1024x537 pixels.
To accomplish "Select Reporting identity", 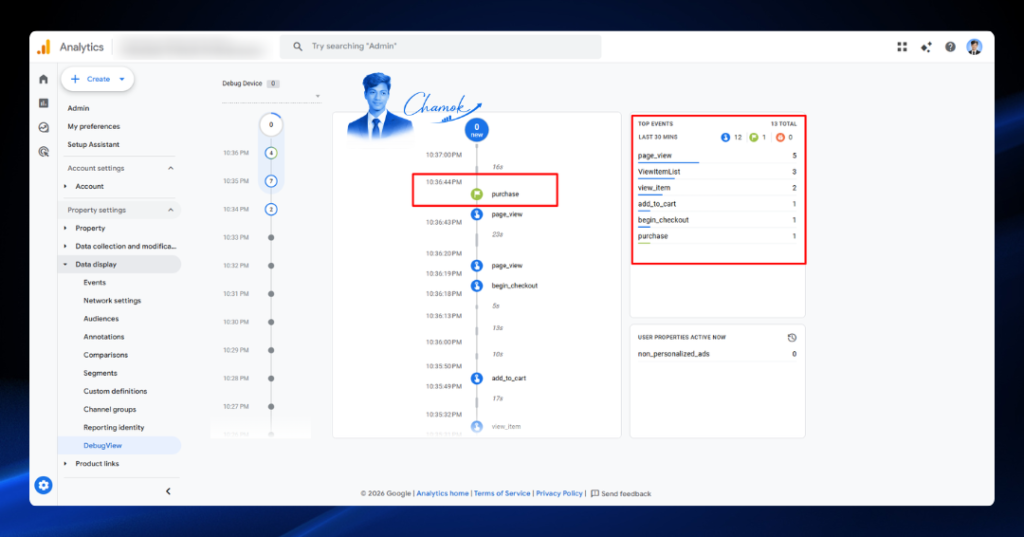I will pyautogui.click(x=114, y=427).
